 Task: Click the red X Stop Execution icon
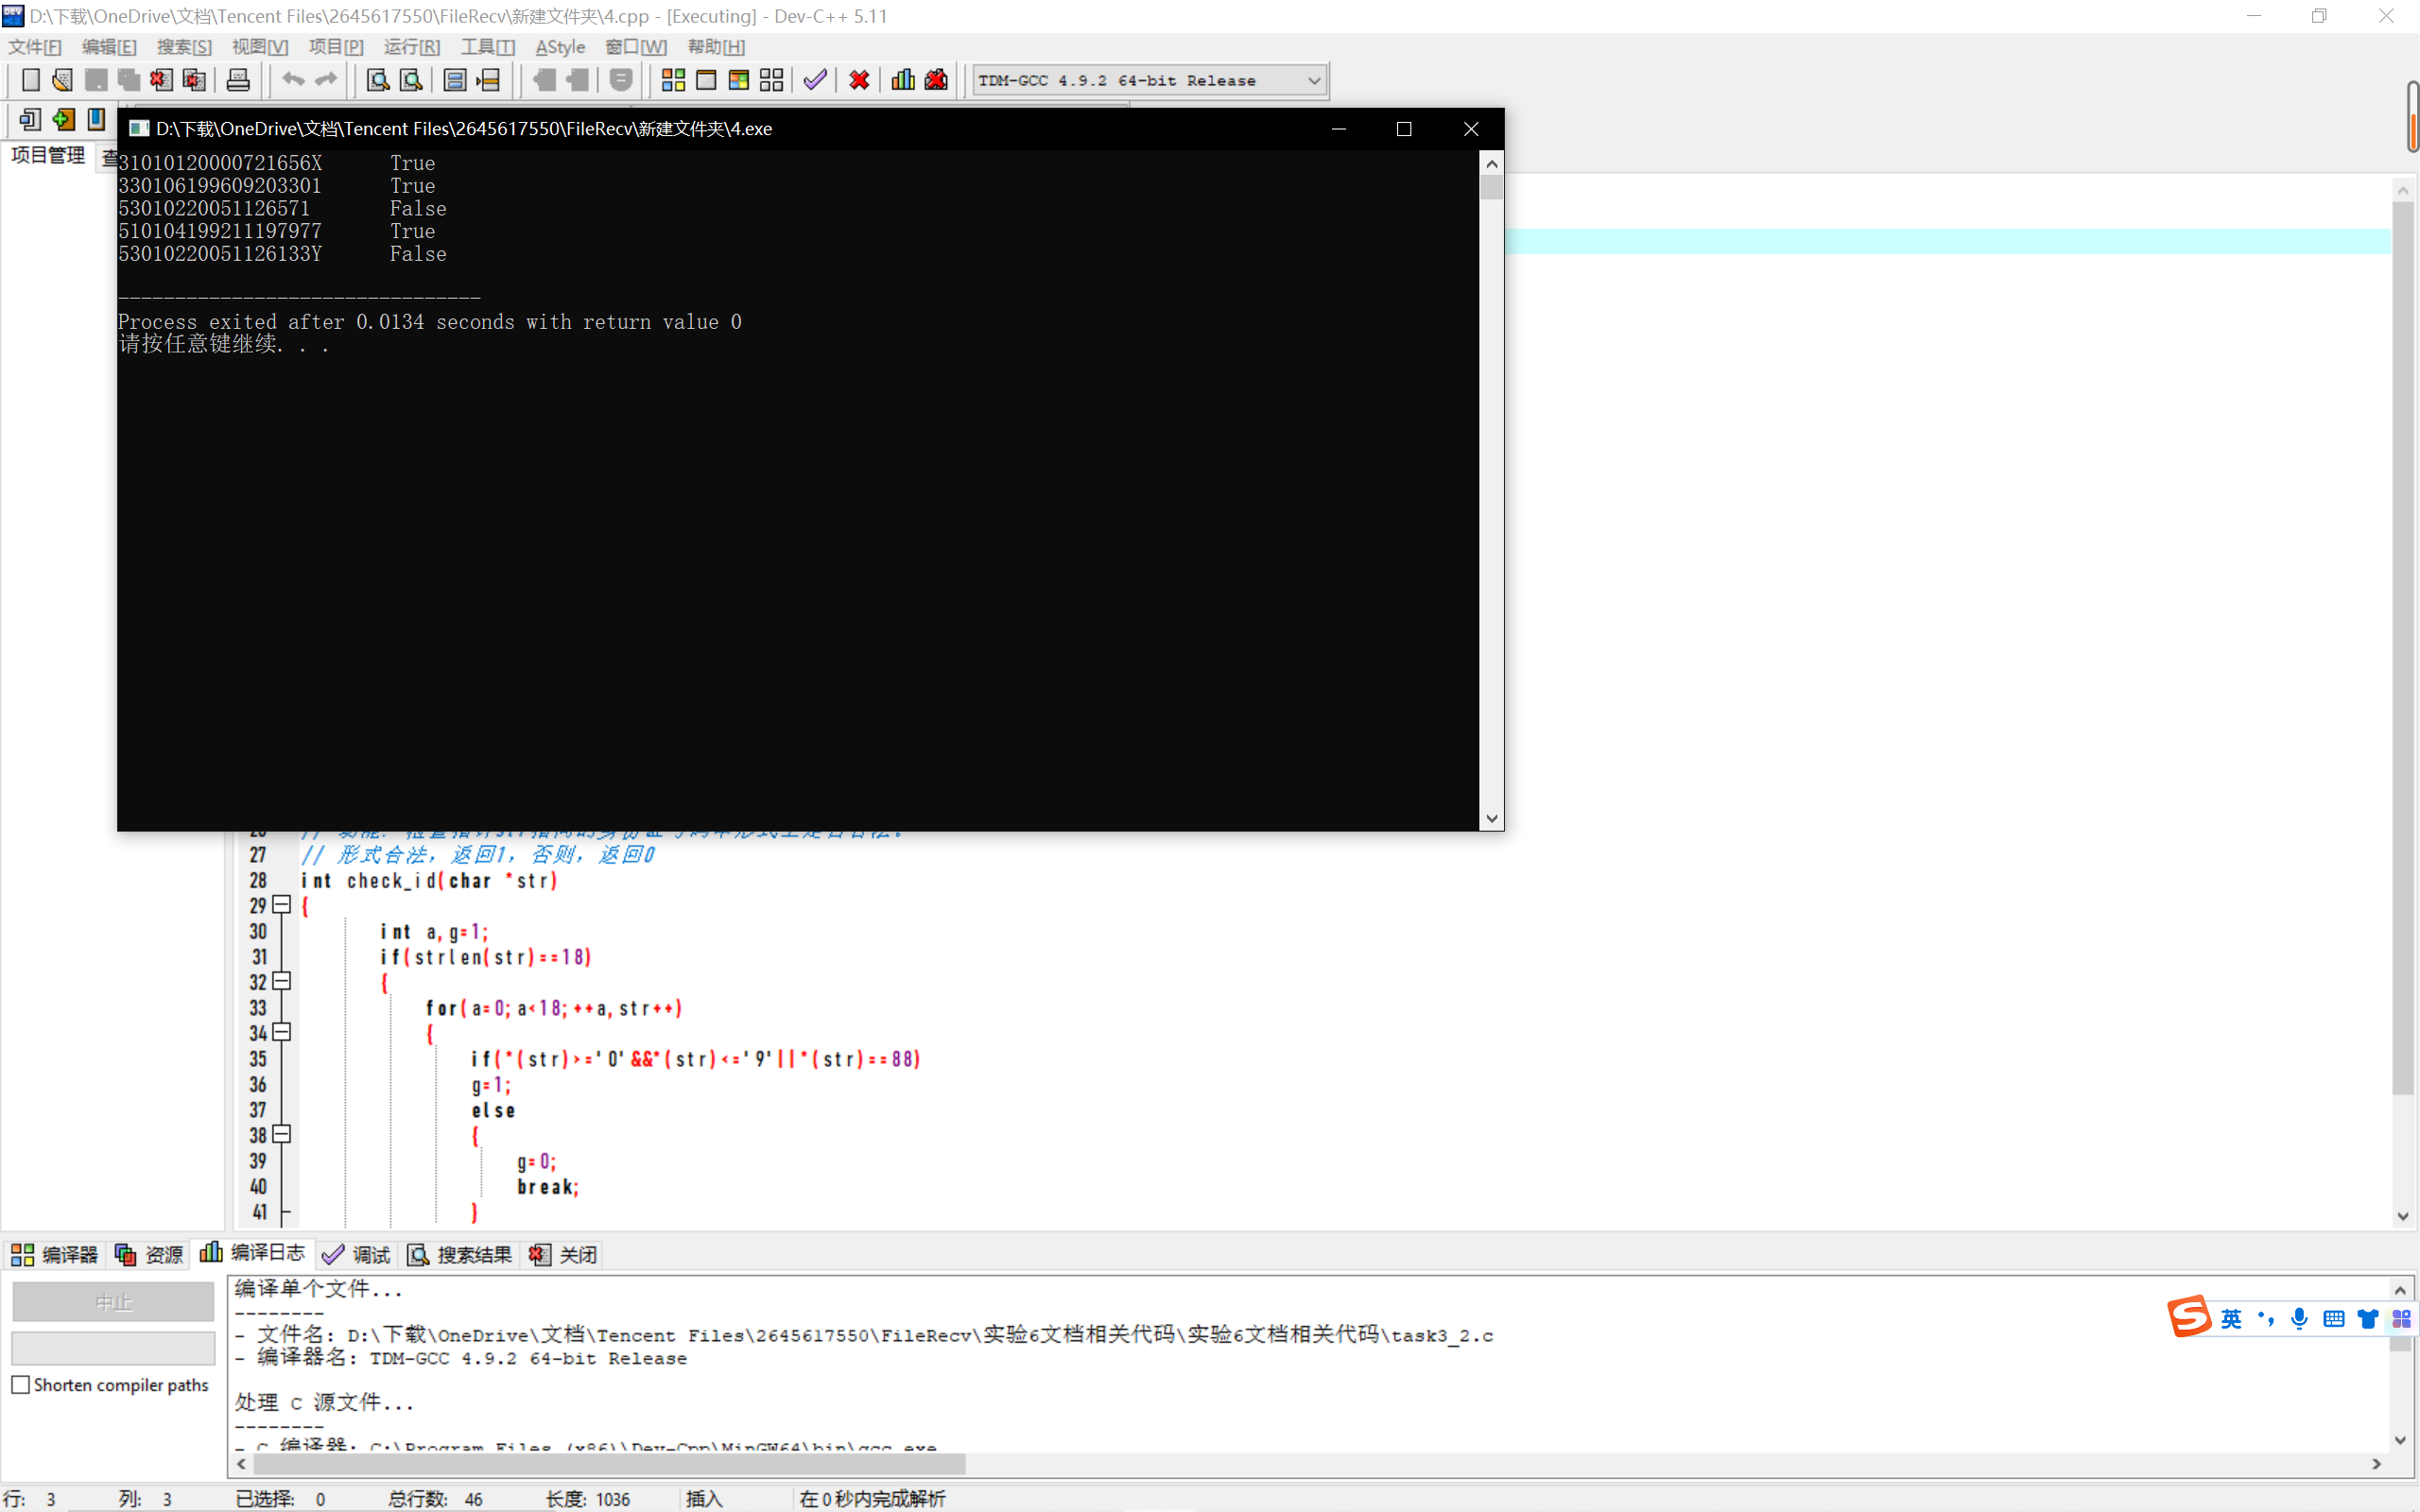[x=859, y=80]
